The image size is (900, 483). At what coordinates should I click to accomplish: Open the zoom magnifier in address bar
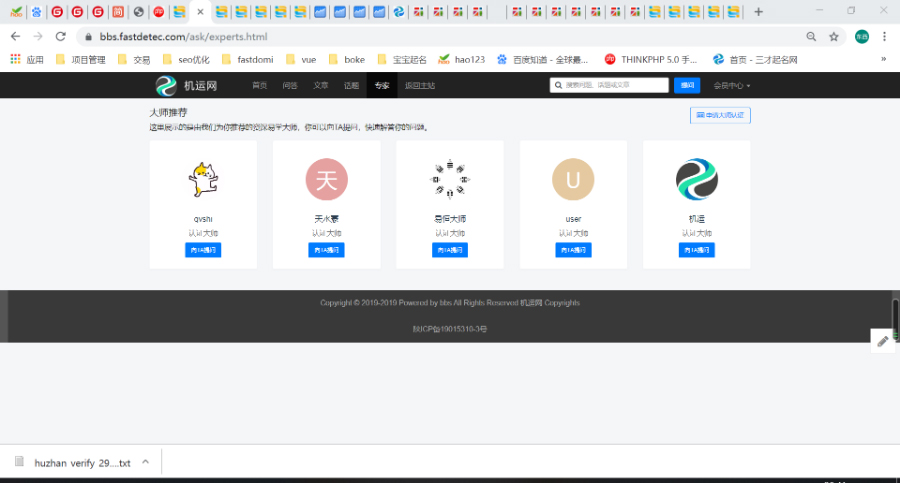pyautogui.click(x=811, y=37)
